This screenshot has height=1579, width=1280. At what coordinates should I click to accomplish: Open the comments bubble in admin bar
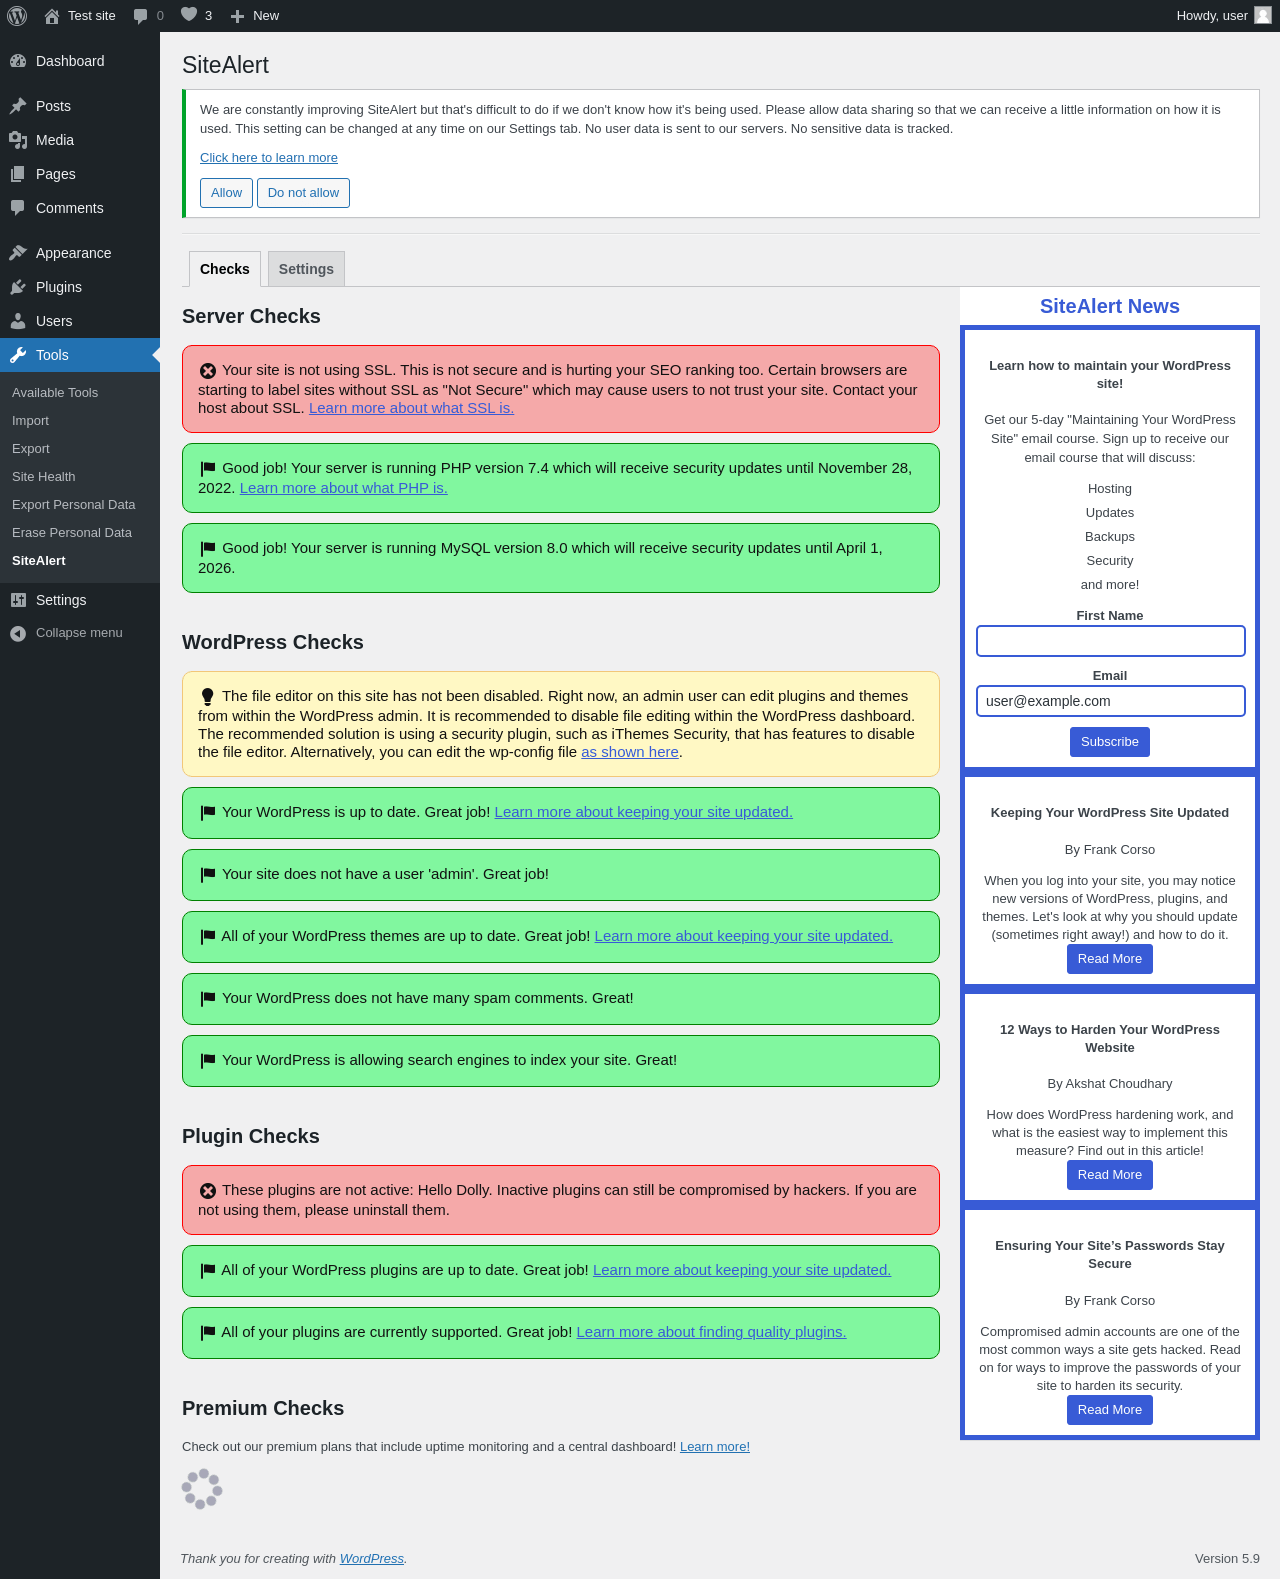[x=141, y=16]
